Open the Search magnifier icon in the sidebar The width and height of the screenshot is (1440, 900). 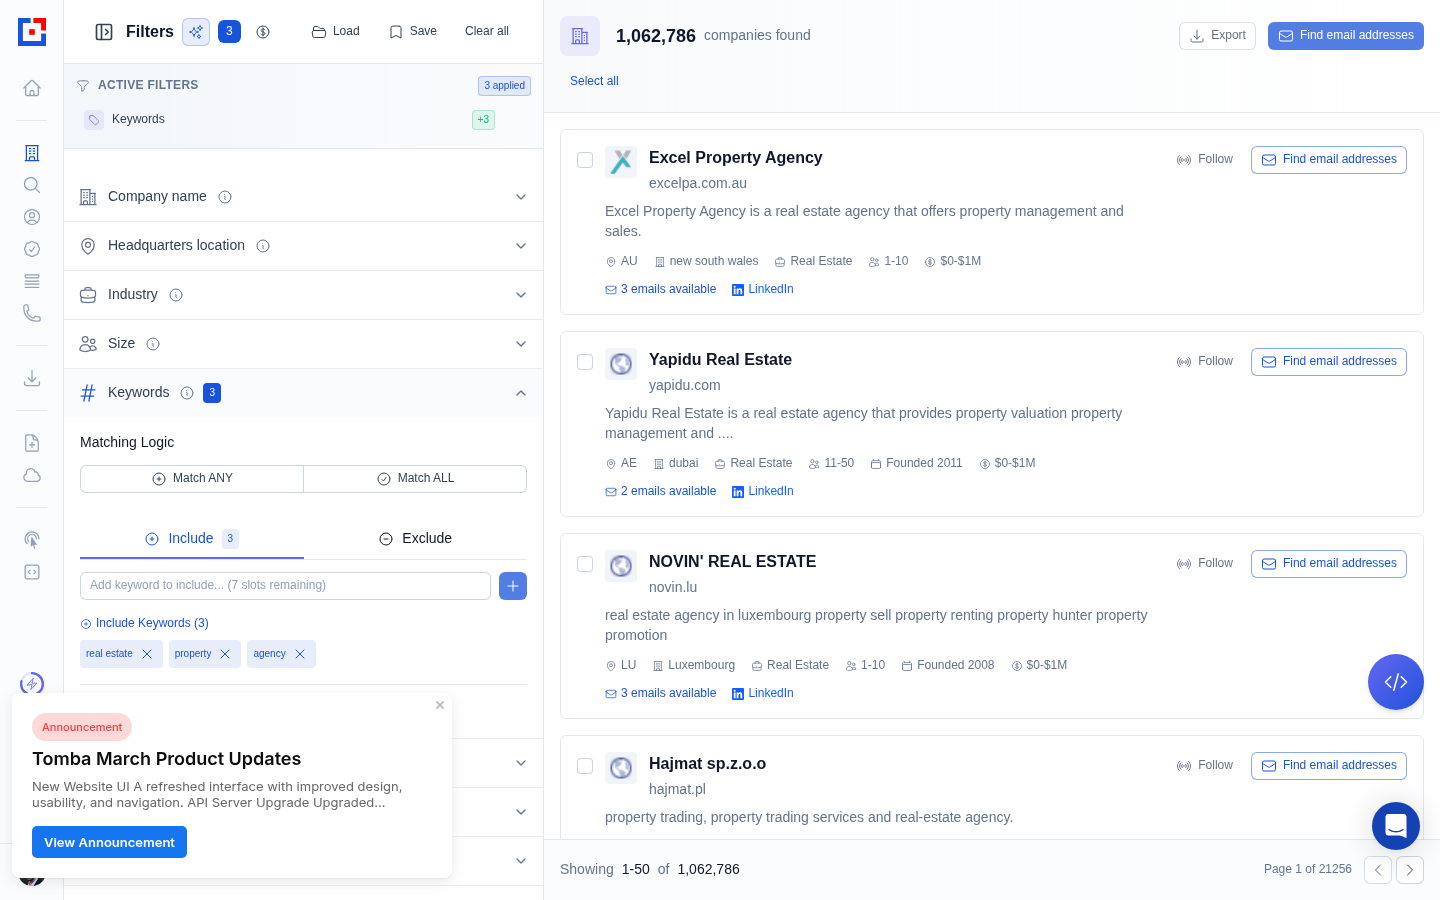pos(32,185)
